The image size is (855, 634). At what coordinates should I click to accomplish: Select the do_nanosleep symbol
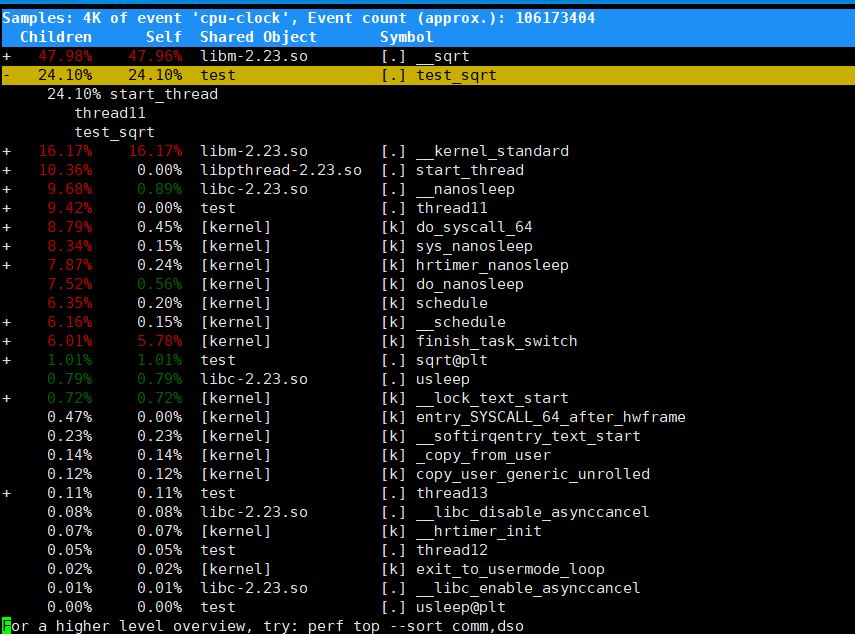[469, 284]
